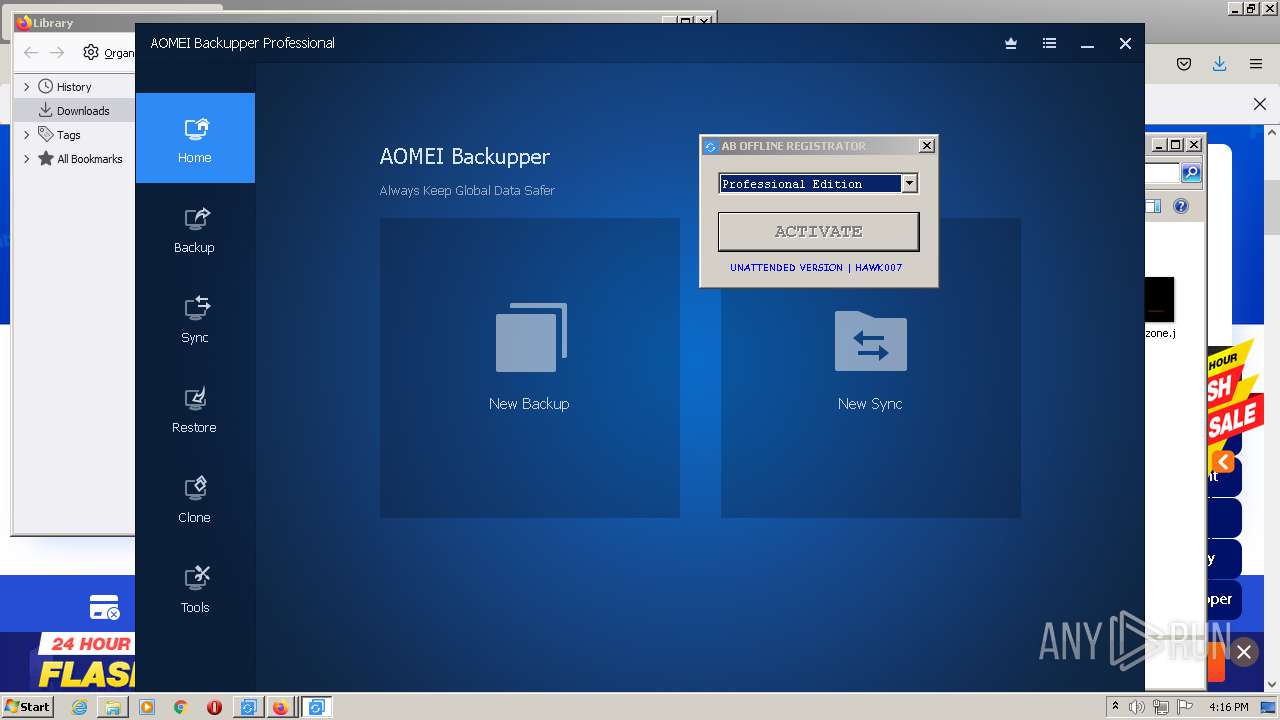Start a New Backup from the tile
Viewport: 1280px width, 720px height.
530,368
